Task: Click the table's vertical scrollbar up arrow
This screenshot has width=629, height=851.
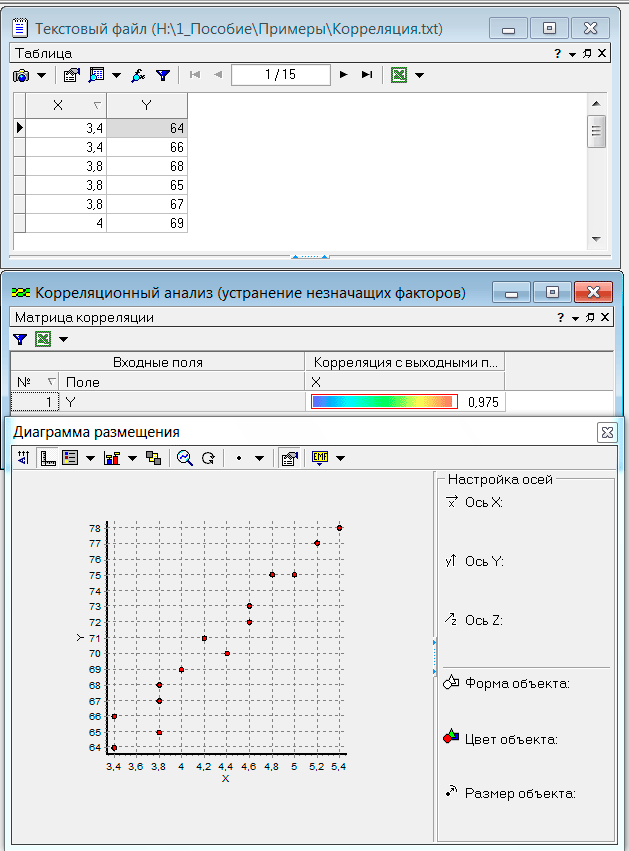Action: (x=596, y=103)
